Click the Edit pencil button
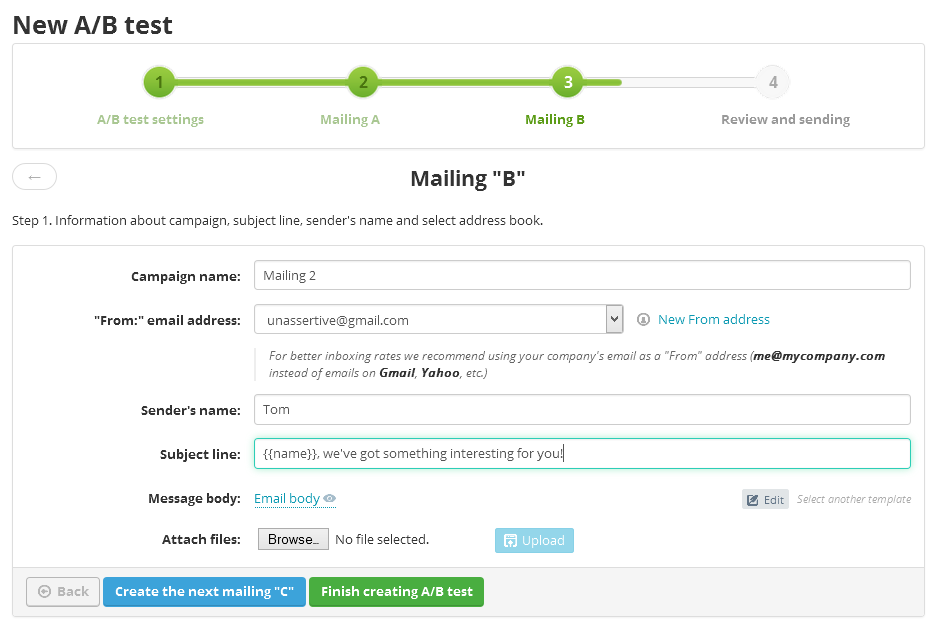This screenshot has width=937, height=628. click(x=765, y=499)
